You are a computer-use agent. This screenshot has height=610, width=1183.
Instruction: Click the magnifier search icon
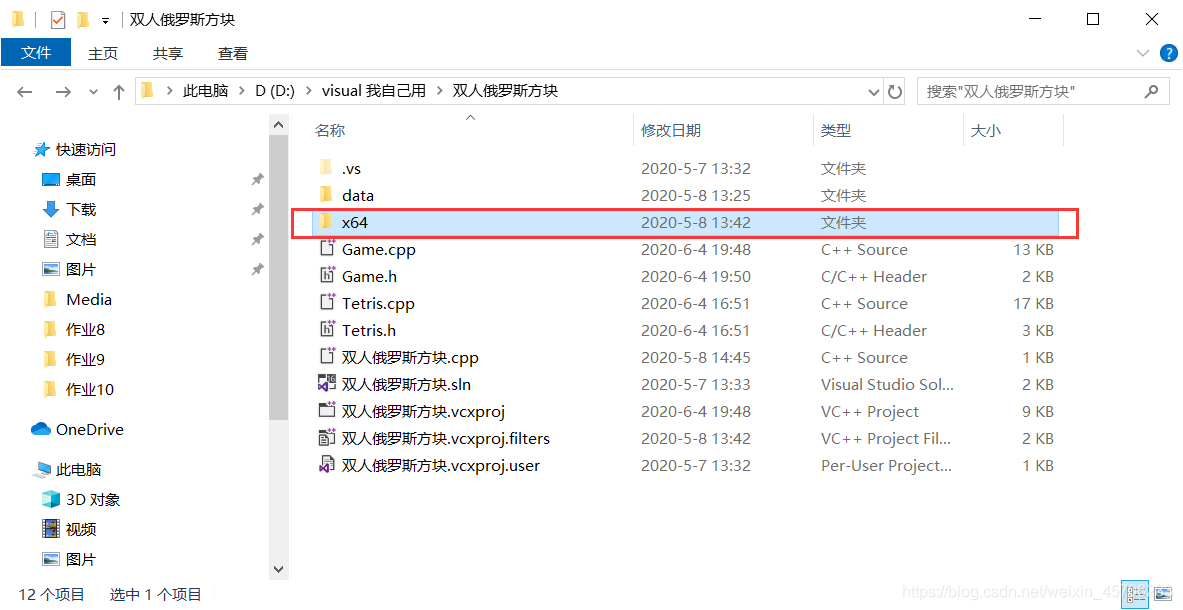tap(1151, 91)
